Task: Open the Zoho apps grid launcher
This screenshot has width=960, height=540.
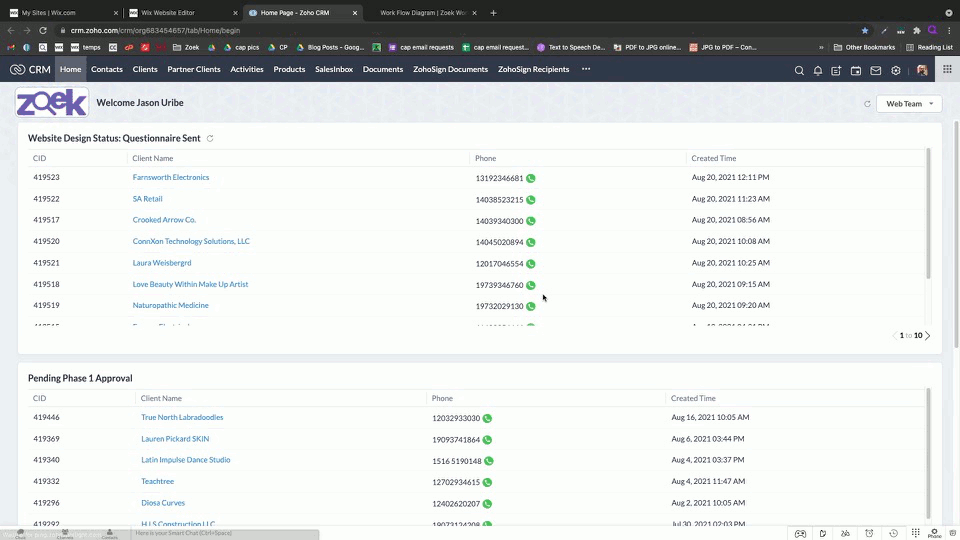Action: (947, 69)
